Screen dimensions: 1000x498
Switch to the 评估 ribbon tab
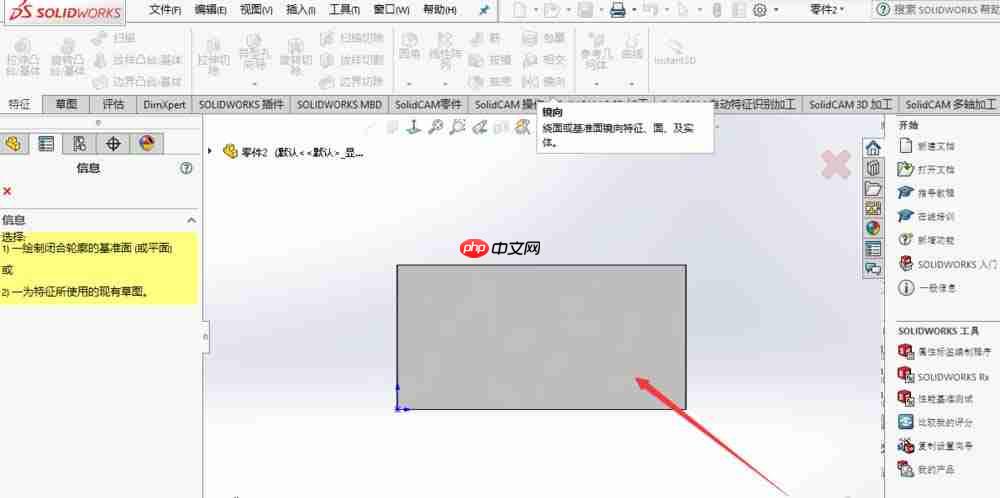[x=114, y=105]
